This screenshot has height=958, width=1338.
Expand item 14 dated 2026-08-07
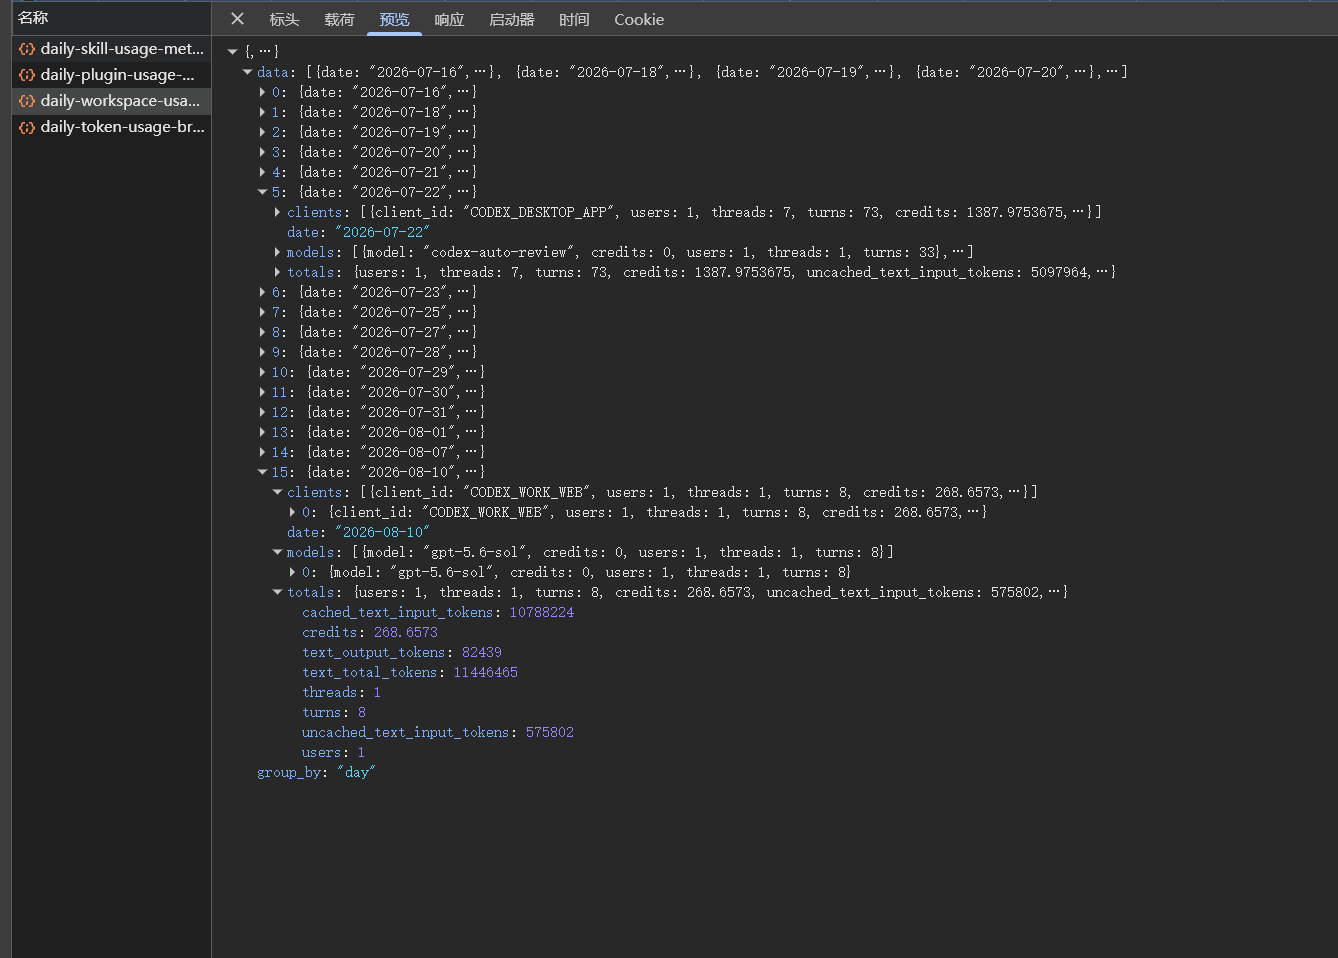click(263, 452)
